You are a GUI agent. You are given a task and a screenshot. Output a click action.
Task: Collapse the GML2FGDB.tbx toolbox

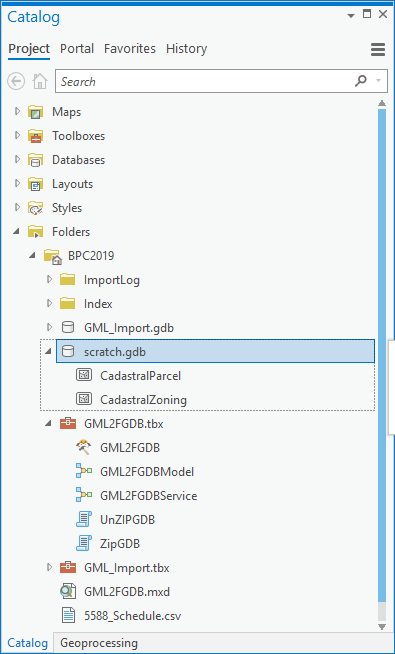pos(48,423)
